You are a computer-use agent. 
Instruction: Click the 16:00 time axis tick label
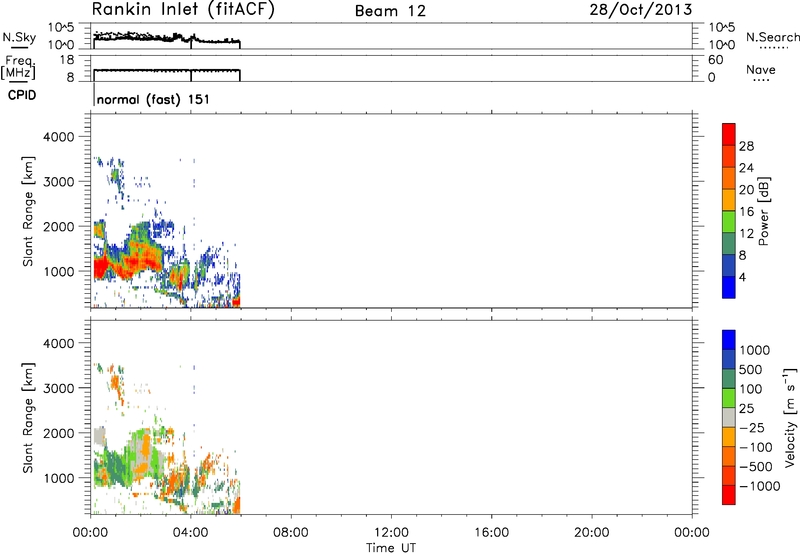[491, 533]
